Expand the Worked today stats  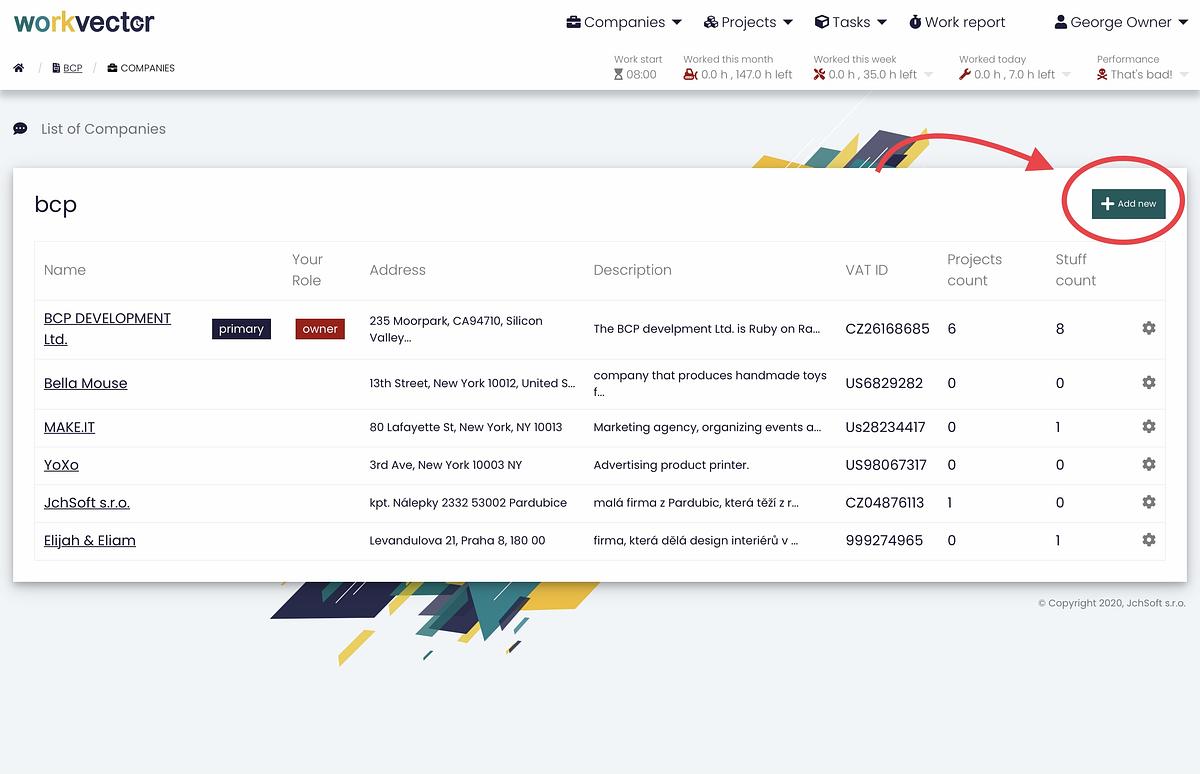pos(1013,74)
